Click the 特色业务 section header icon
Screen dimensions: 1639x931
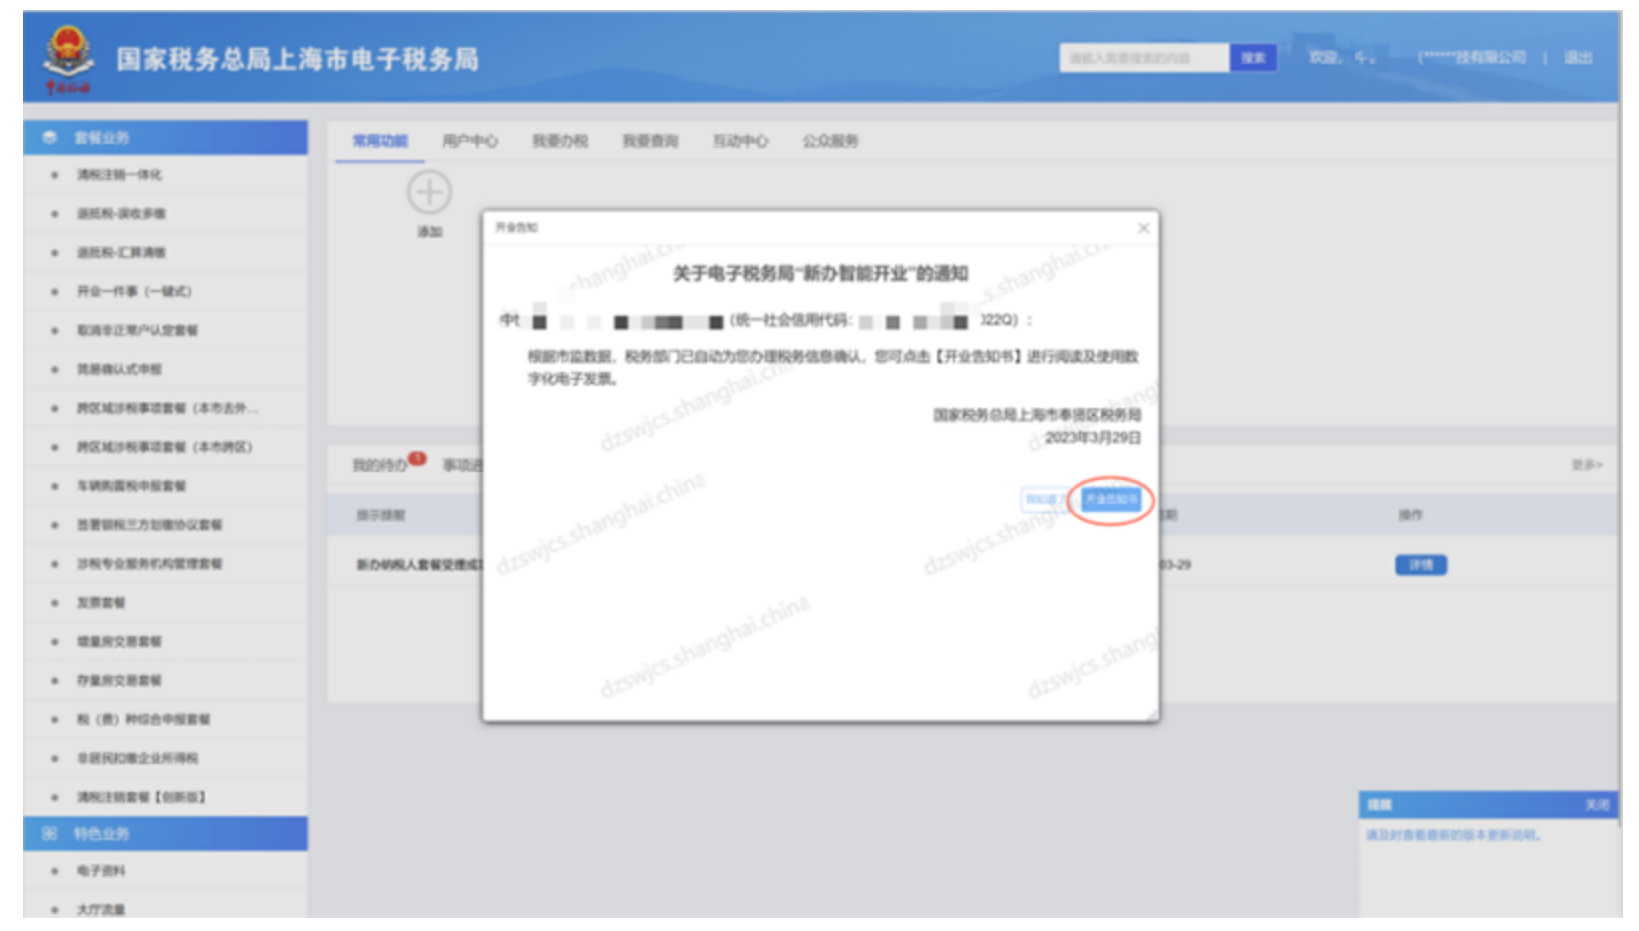coord(49,833)
